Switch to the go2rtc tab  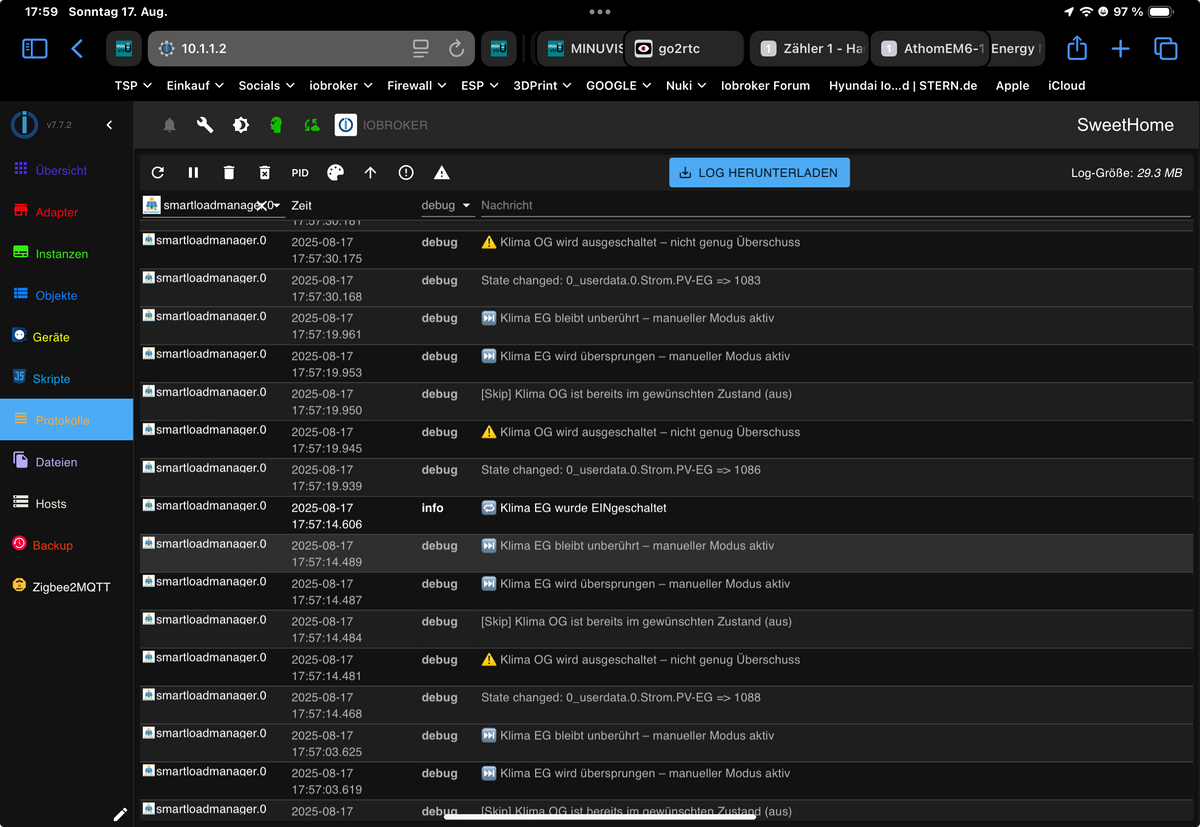click(684, 48)
